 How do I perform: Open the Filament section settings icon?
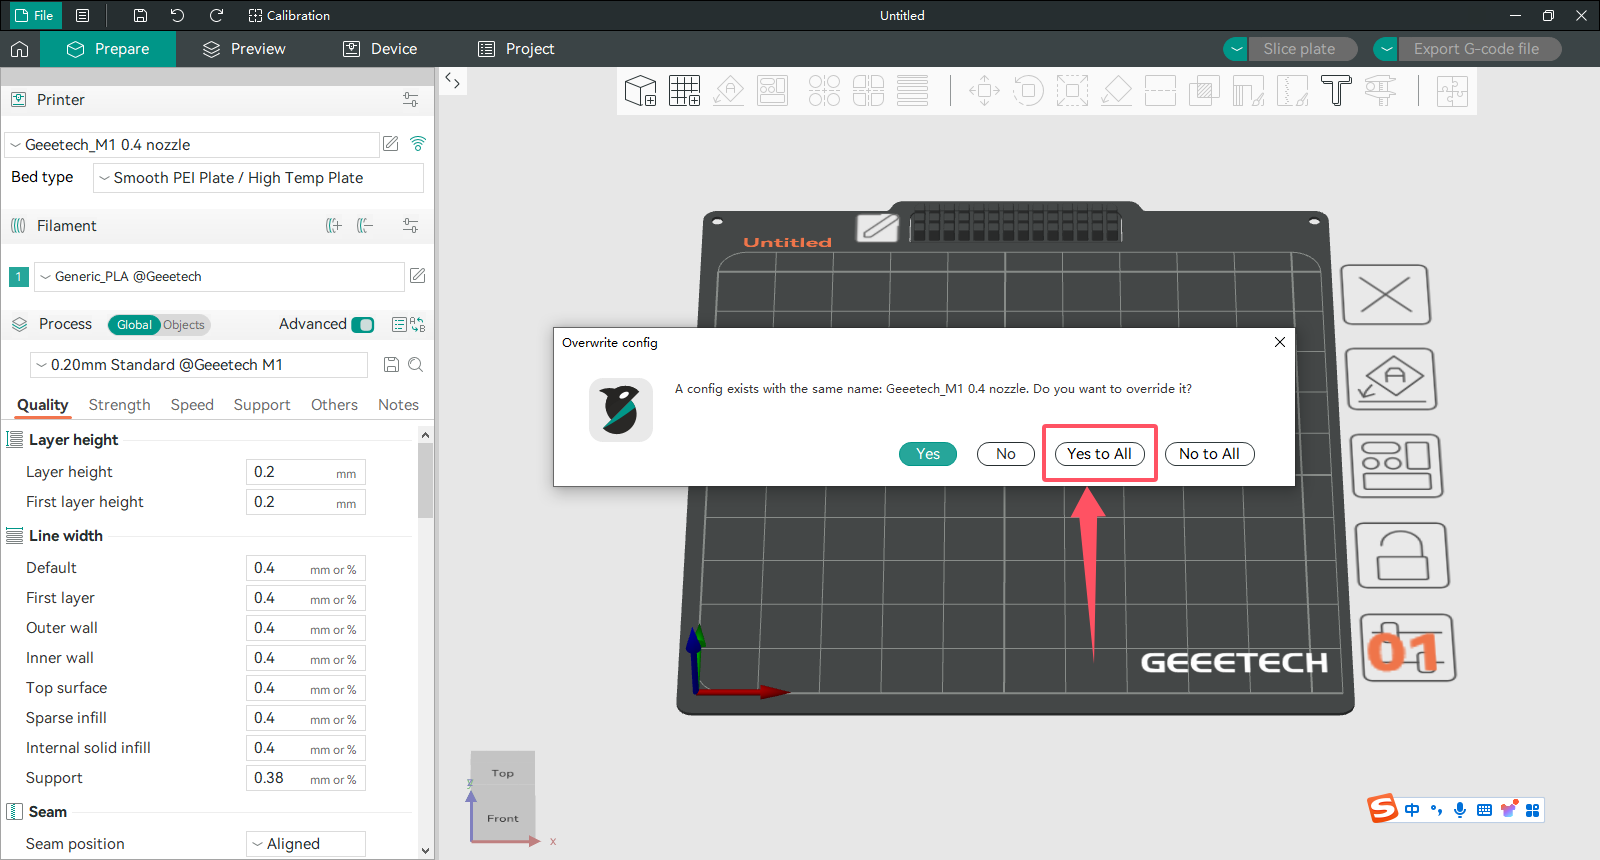pyautogui.click(x=410, y=226)
